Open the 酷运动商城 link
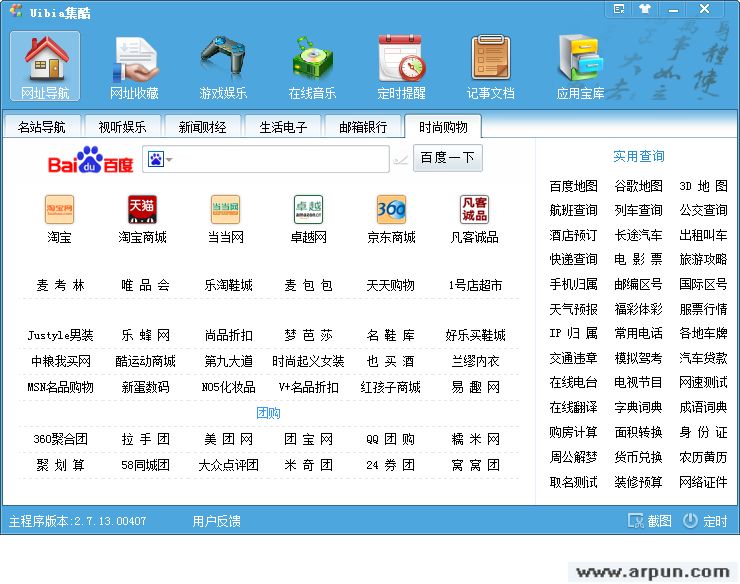This screenshot has width=740, height=584. (145, 361)
